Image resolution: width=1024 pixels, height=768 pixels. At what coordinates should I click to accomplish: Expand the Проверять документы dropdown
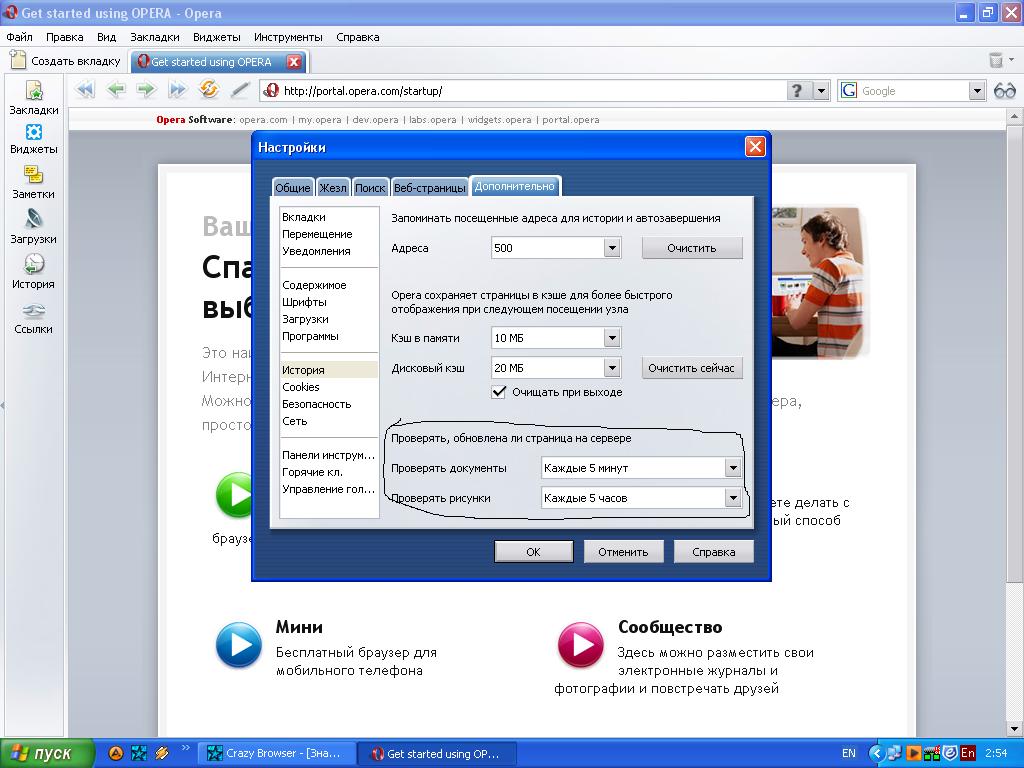coord(733,468)
